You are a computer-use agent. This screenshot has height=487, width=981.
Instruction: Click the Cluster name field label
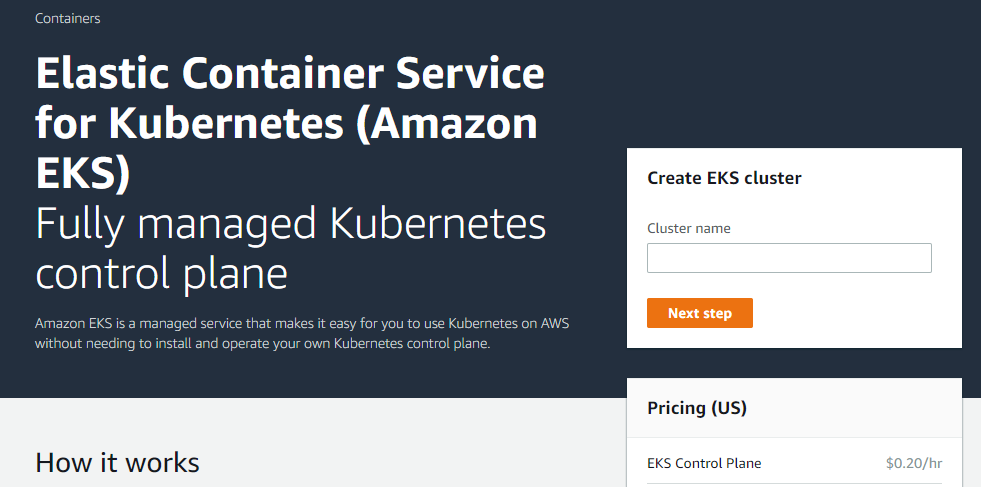tap(688, 228)
